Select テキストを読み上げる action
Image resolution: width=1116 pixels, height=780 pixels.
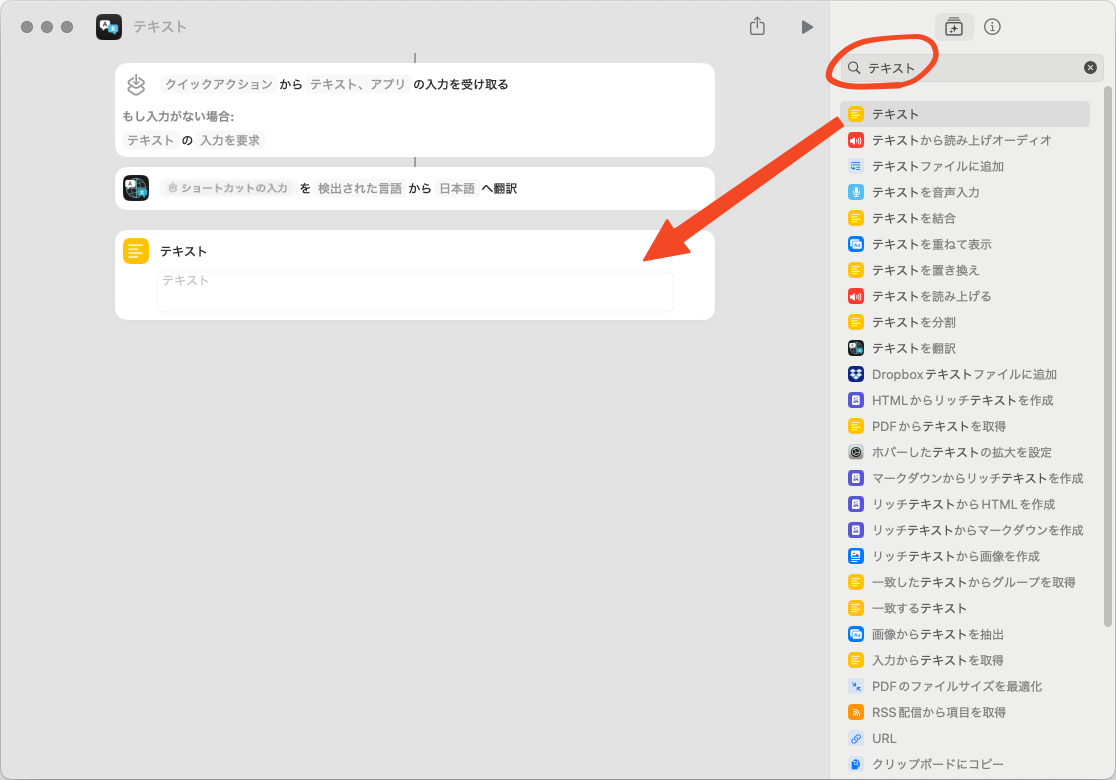point(964,296)
